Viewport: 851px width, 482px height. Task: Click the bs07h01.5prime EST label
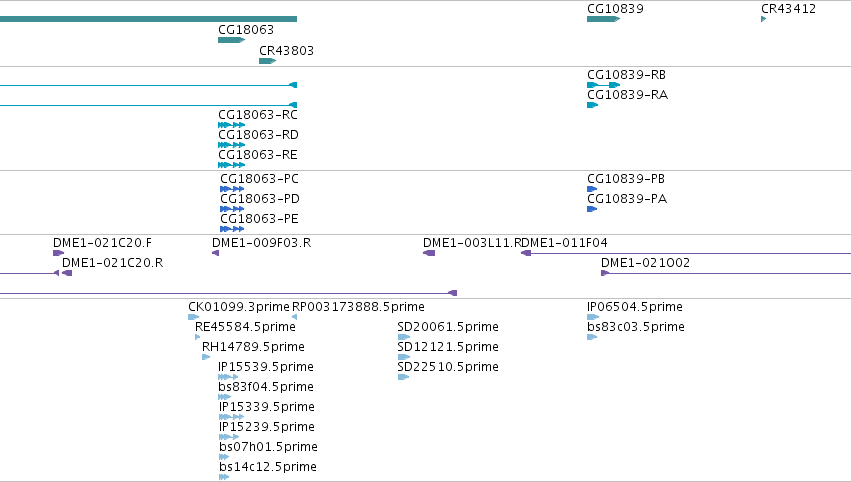[x=268, y=448]
